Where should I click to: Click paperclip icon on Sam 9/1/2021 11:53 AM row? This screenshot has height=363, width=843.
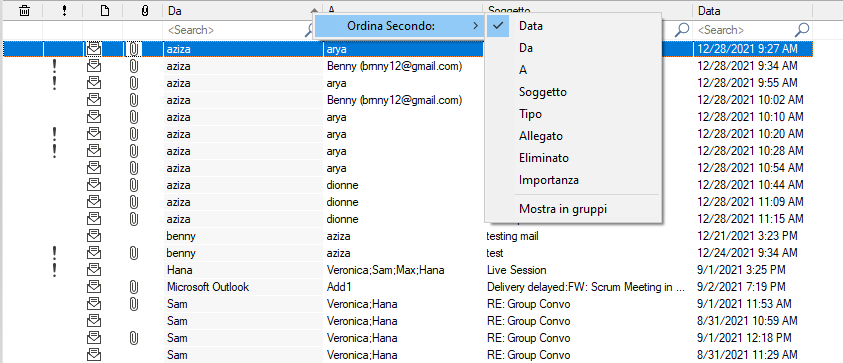134,304
